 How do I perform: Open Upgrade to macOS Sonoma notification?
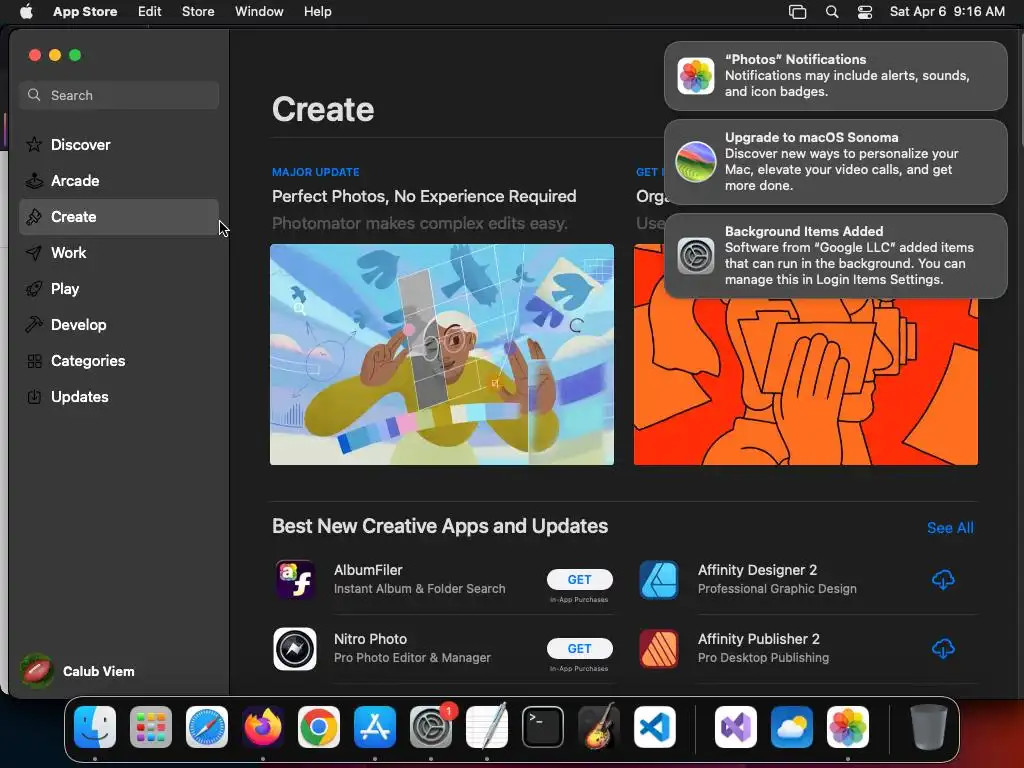(836, 162)
